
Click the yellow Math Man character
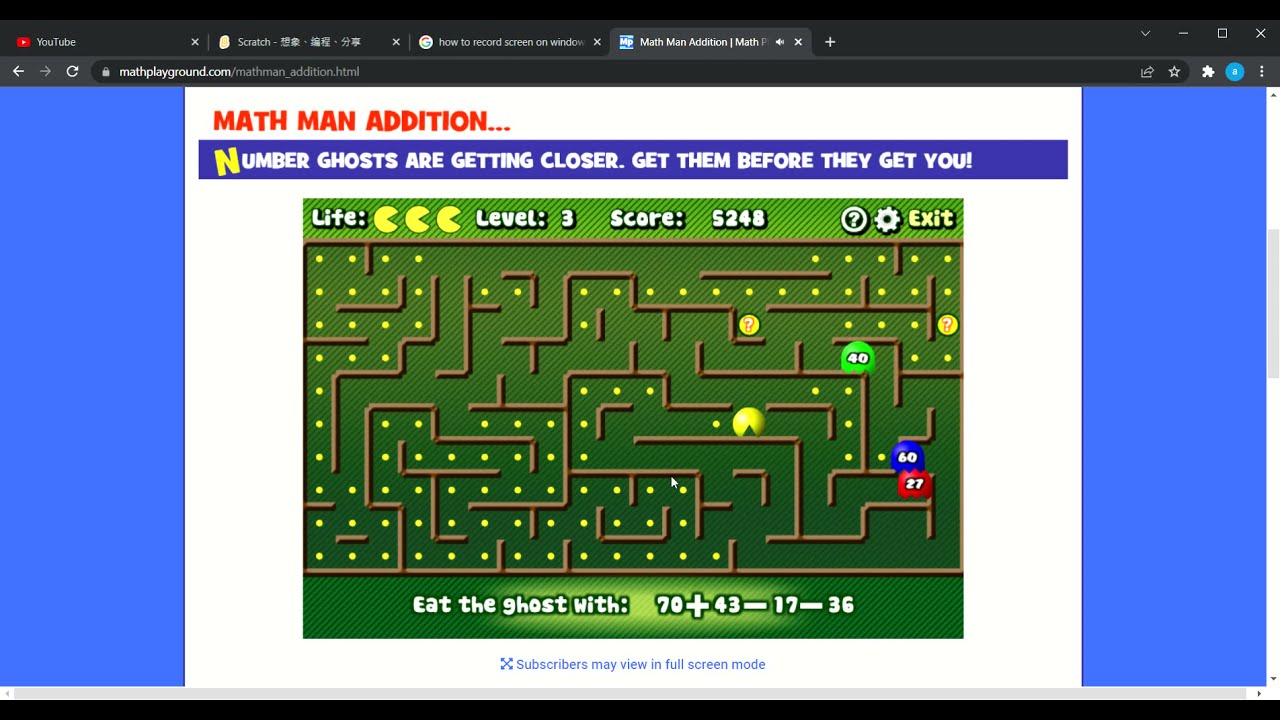pyautogui.click(x=748, y=422)
